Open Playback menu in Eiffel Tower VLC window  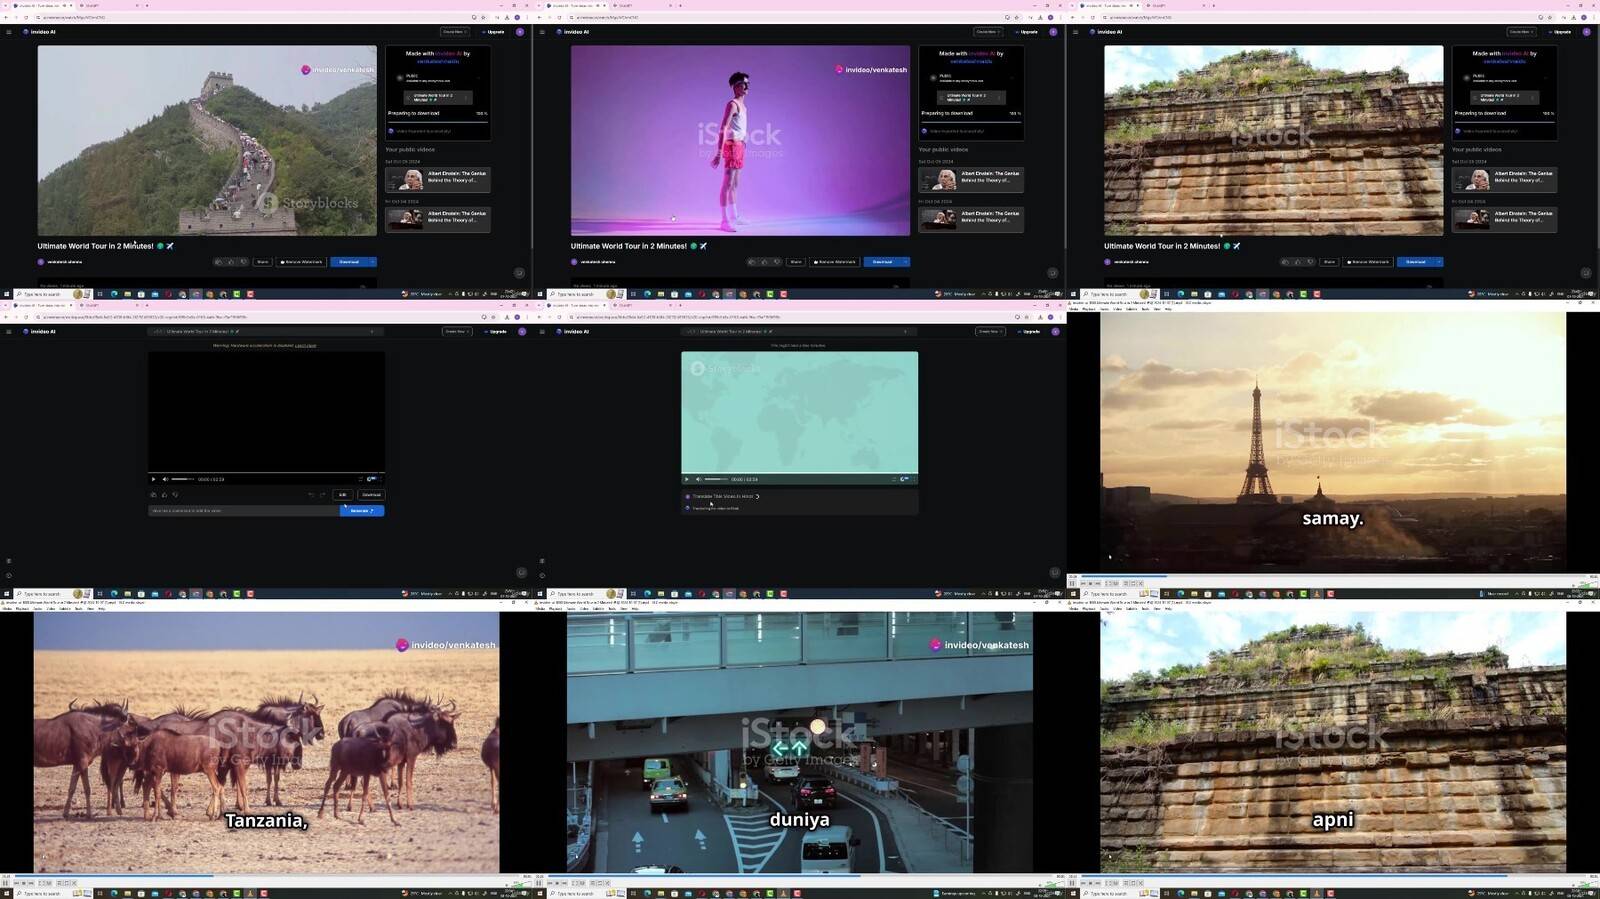click(x=1089, y=309)
